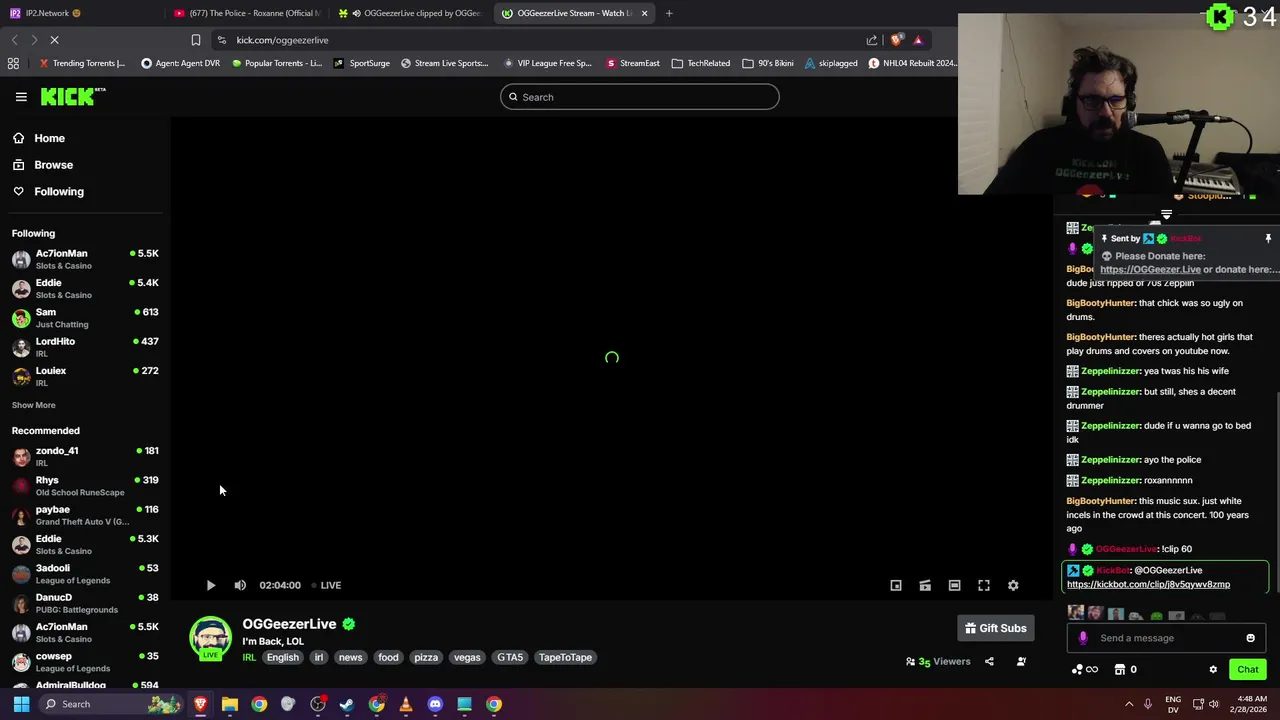Select the vegas stream tag
Viewport: 1280px width, 720px height.
[467, 657]
